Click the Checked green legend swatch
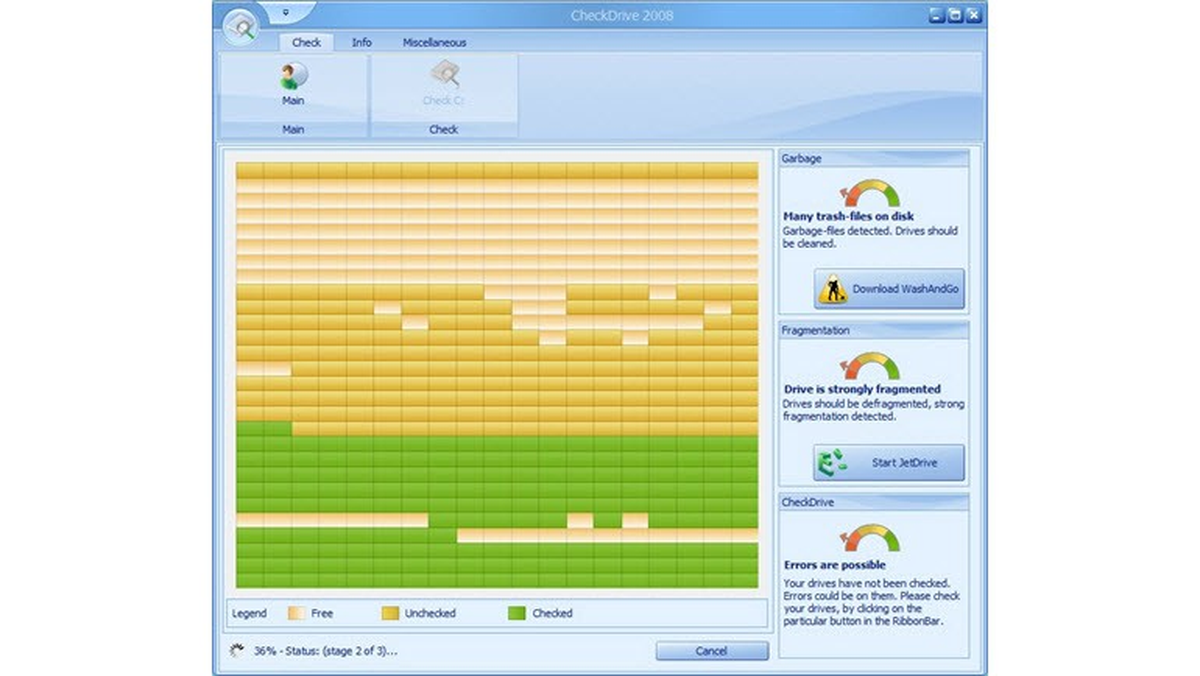 (x=517, y=613)
